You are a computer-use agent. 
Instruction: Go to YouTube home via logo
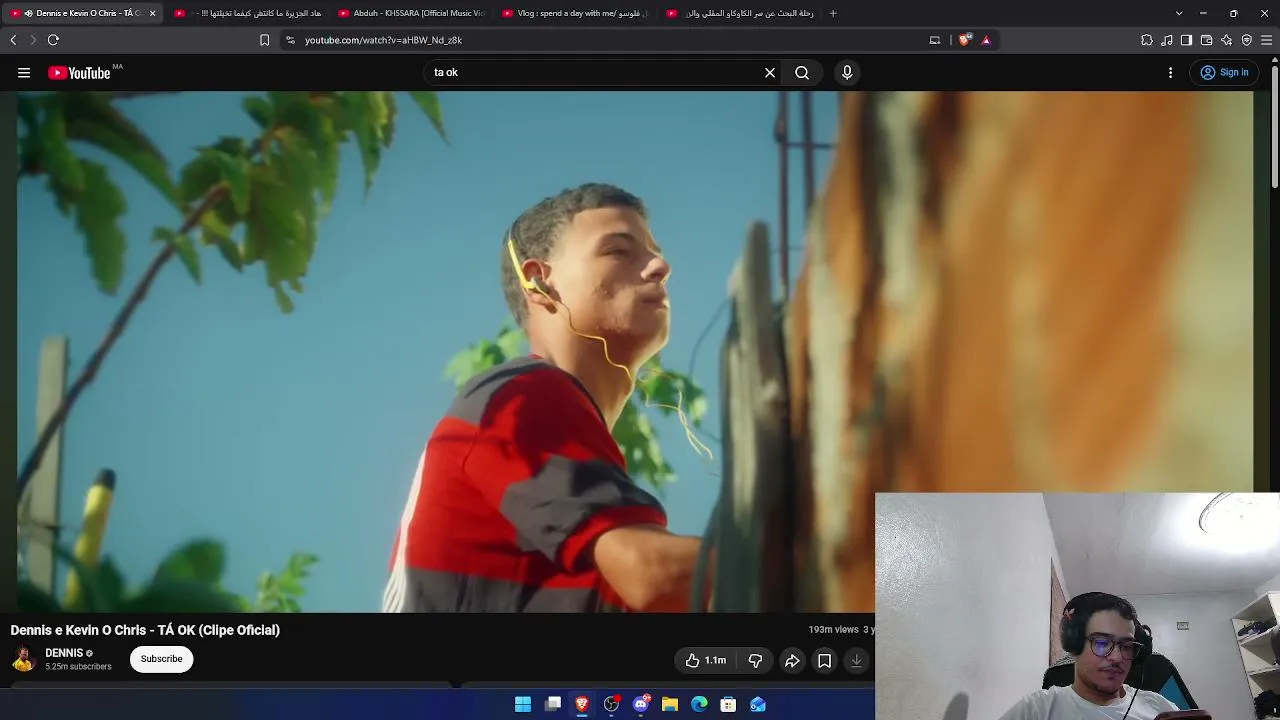tap(79, 72)
